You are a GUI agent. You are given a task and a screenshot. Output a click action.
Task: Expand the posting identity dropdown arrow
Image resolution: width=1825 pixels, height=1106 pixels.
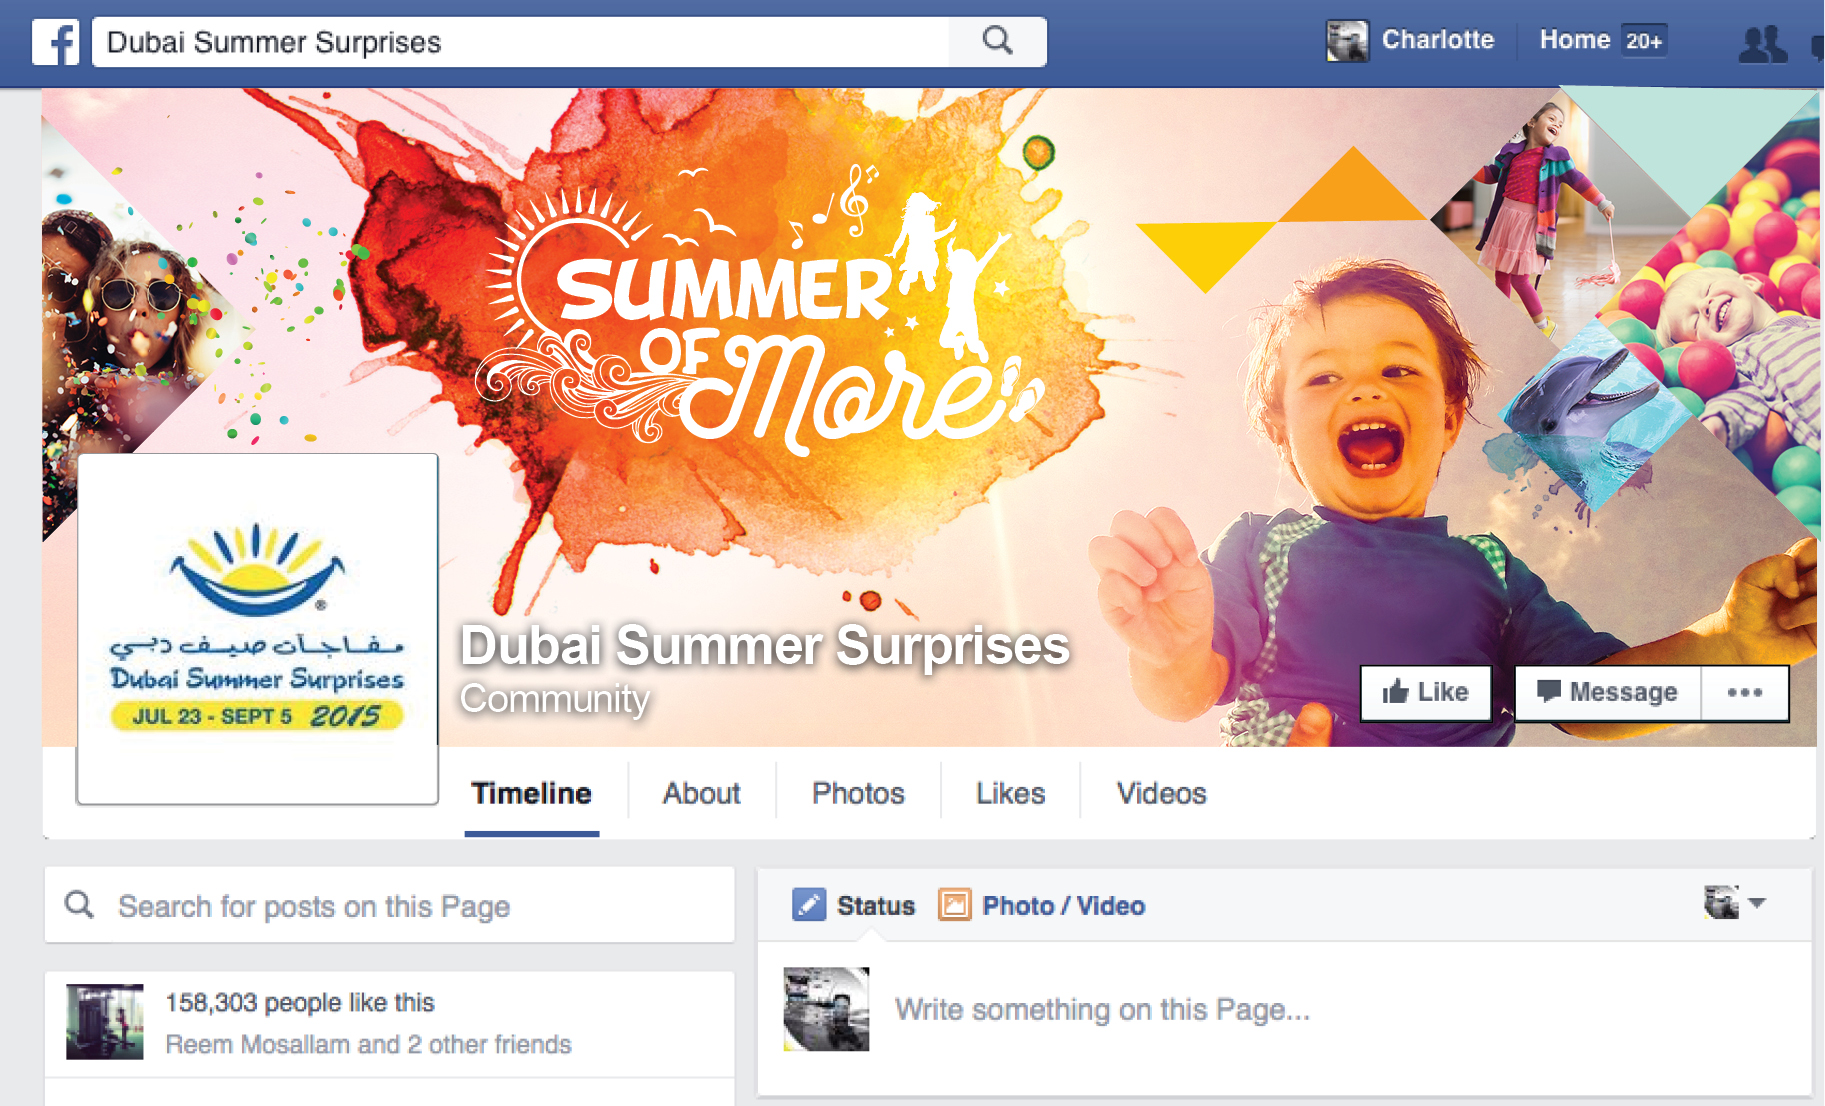click(x=1758, y=903)
